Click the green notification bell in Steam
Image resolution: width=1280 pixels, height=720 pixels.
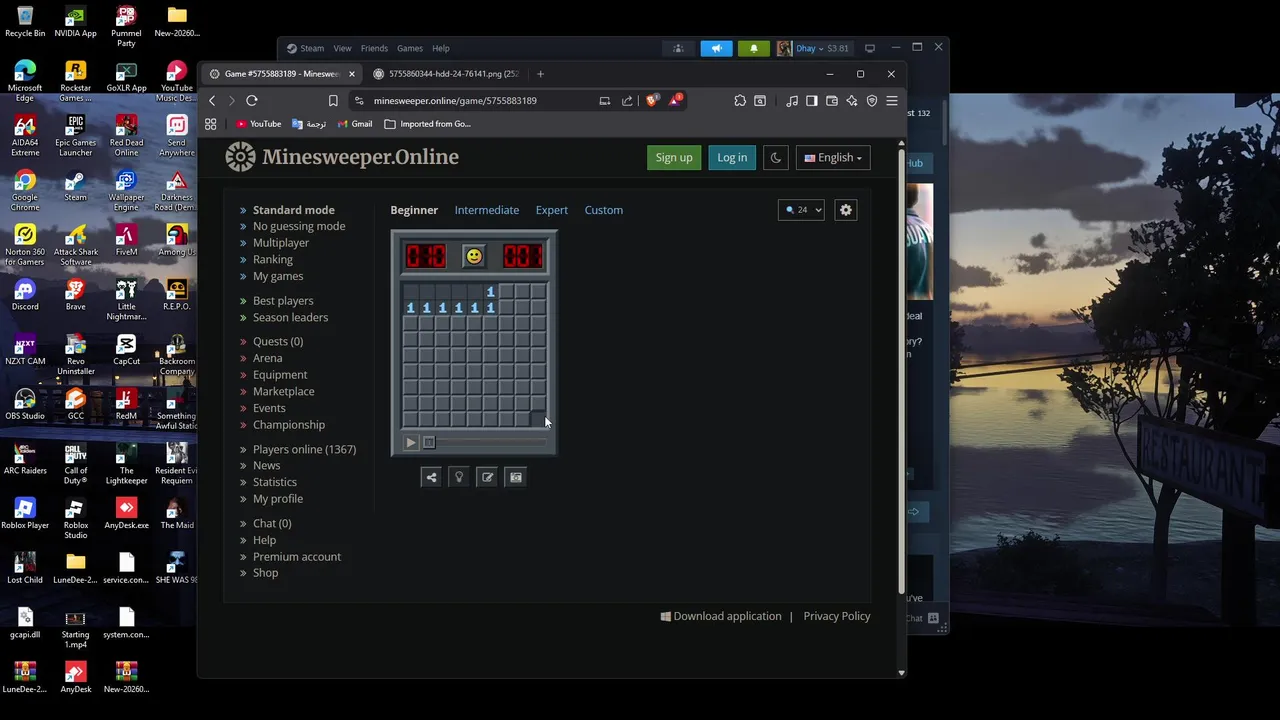tap(754, 48)
